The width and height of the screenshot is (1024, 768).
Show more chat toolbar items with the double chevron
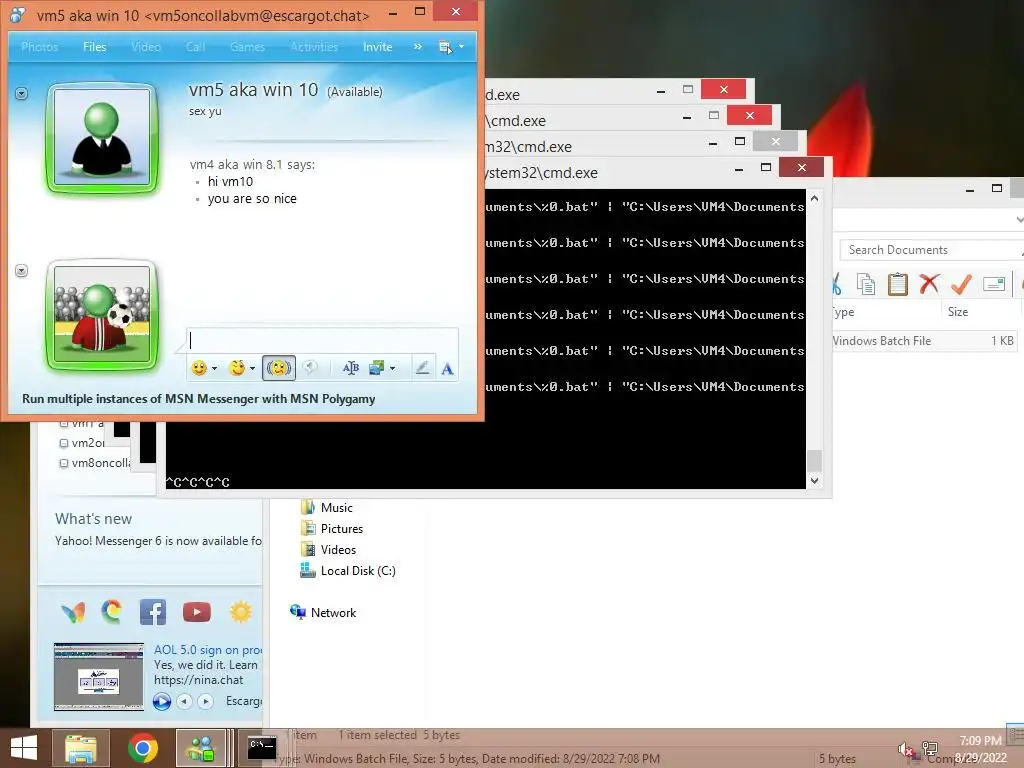[x=418, y=47]
